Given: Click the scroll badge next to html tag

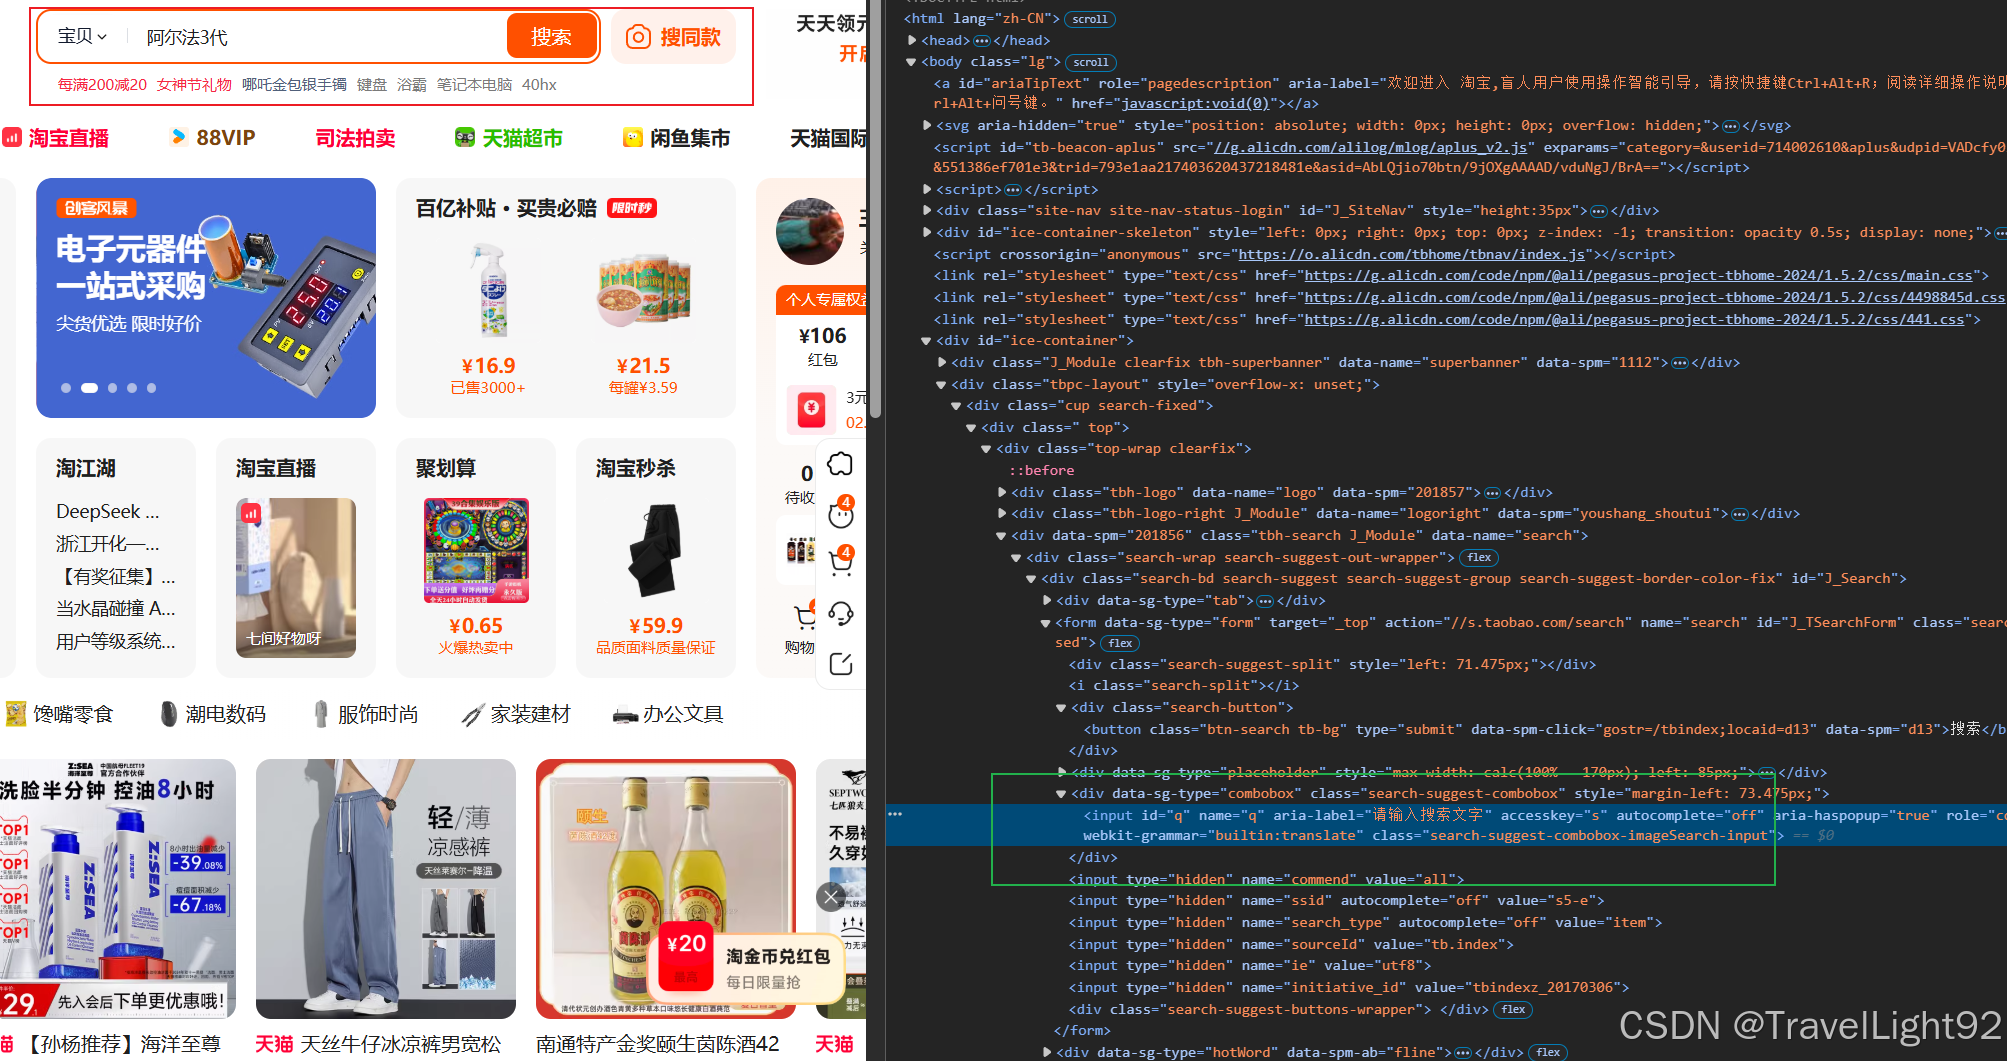Looking at the screenshot, I should click(1090, 19).
